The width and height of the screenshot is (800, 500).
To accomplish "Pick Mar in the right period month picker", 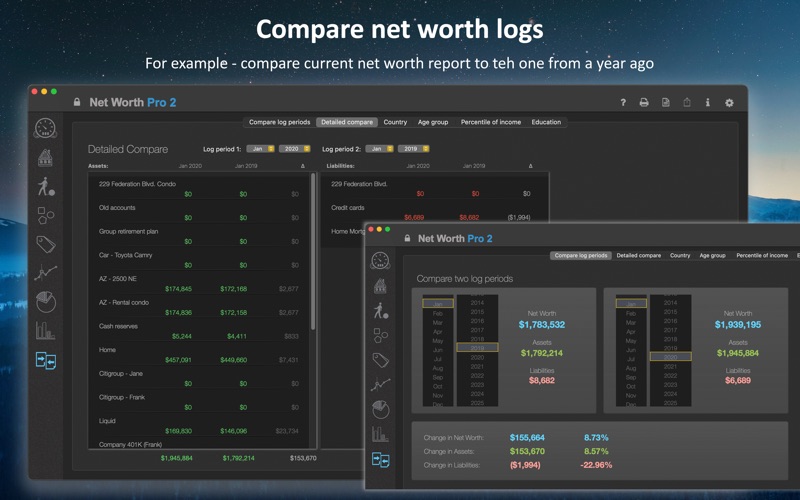I will tap(631, 322).
